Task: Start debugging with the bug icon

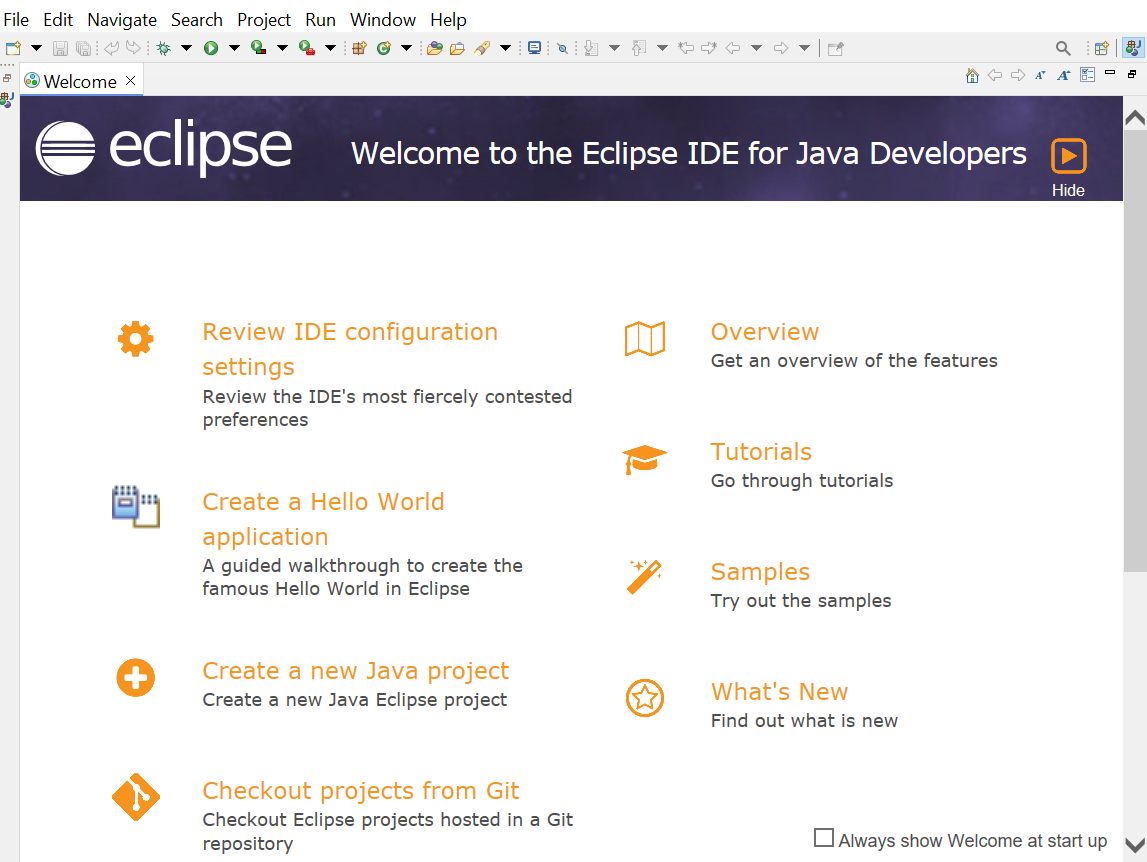Action: 164,48
